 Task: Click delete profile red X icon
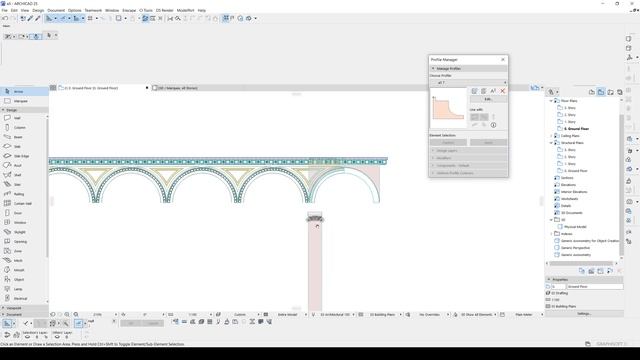[503, 91]
